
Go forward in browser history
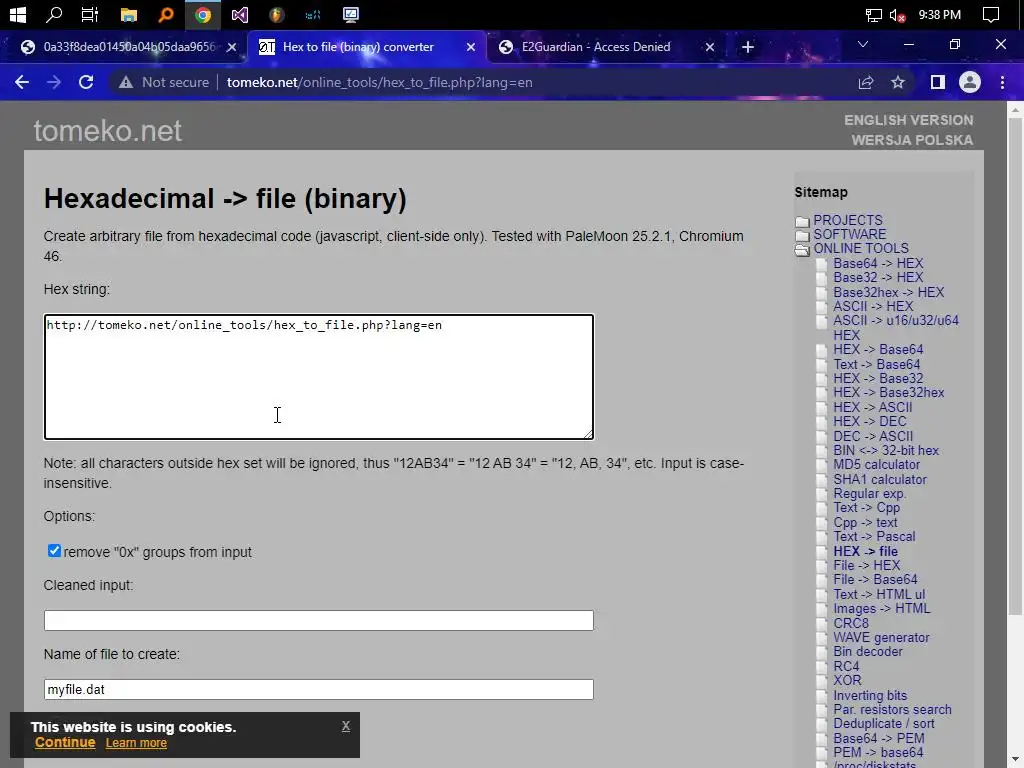point(54,82)
